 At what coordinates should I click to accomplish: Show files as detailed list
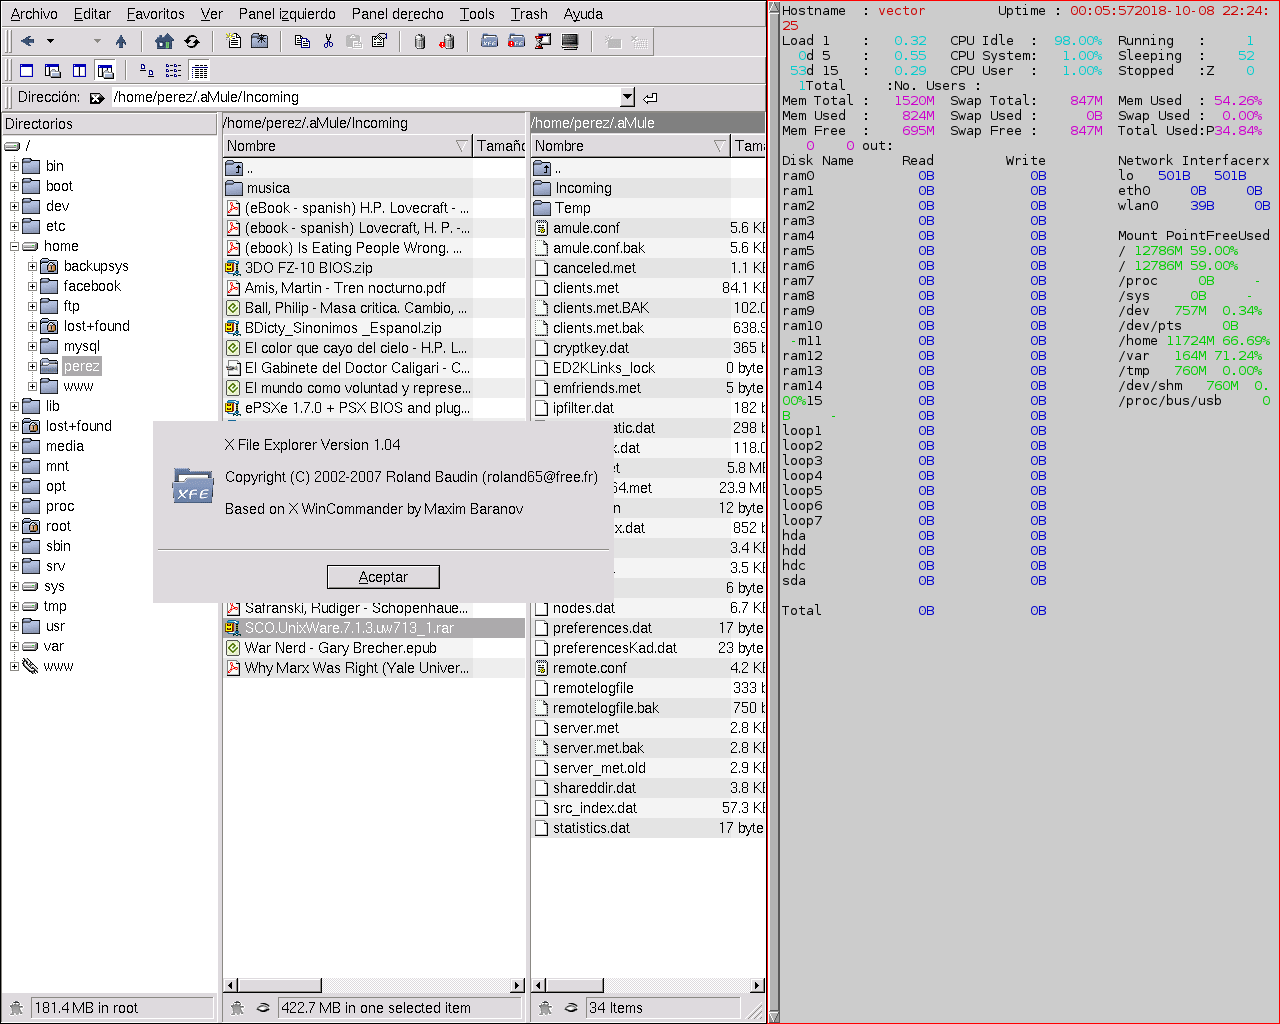[199, 71]
